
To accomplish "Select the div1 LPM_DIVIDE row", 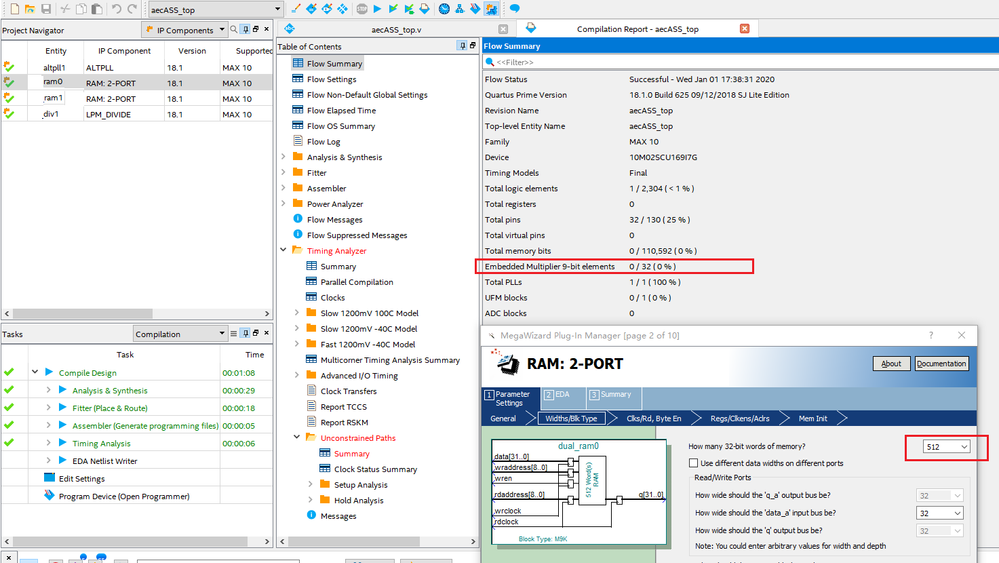I will coord(137,115).
